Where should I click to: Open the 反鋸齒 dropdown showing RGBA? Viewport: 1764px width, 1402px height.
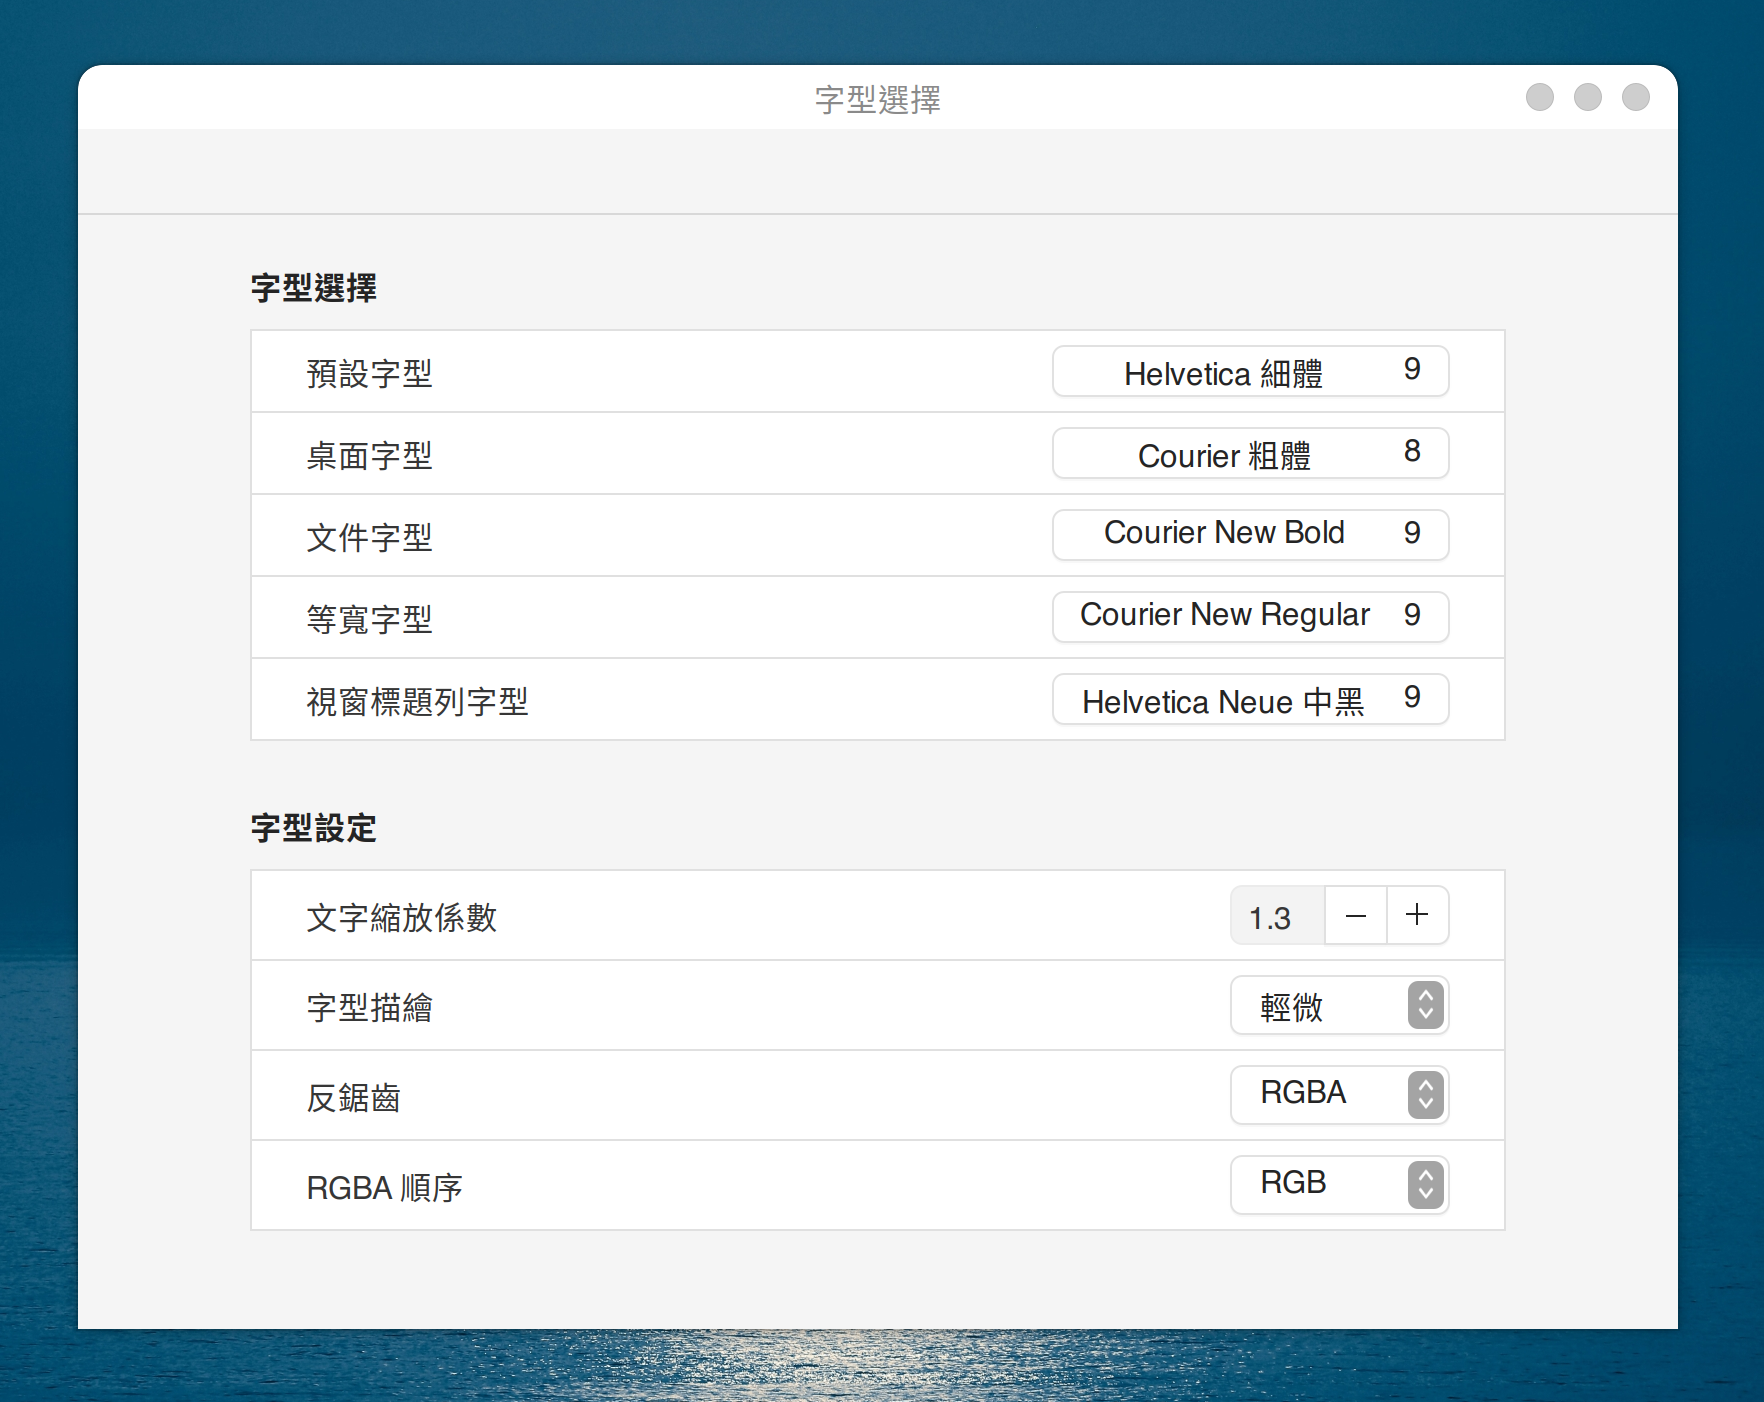1339,1095
